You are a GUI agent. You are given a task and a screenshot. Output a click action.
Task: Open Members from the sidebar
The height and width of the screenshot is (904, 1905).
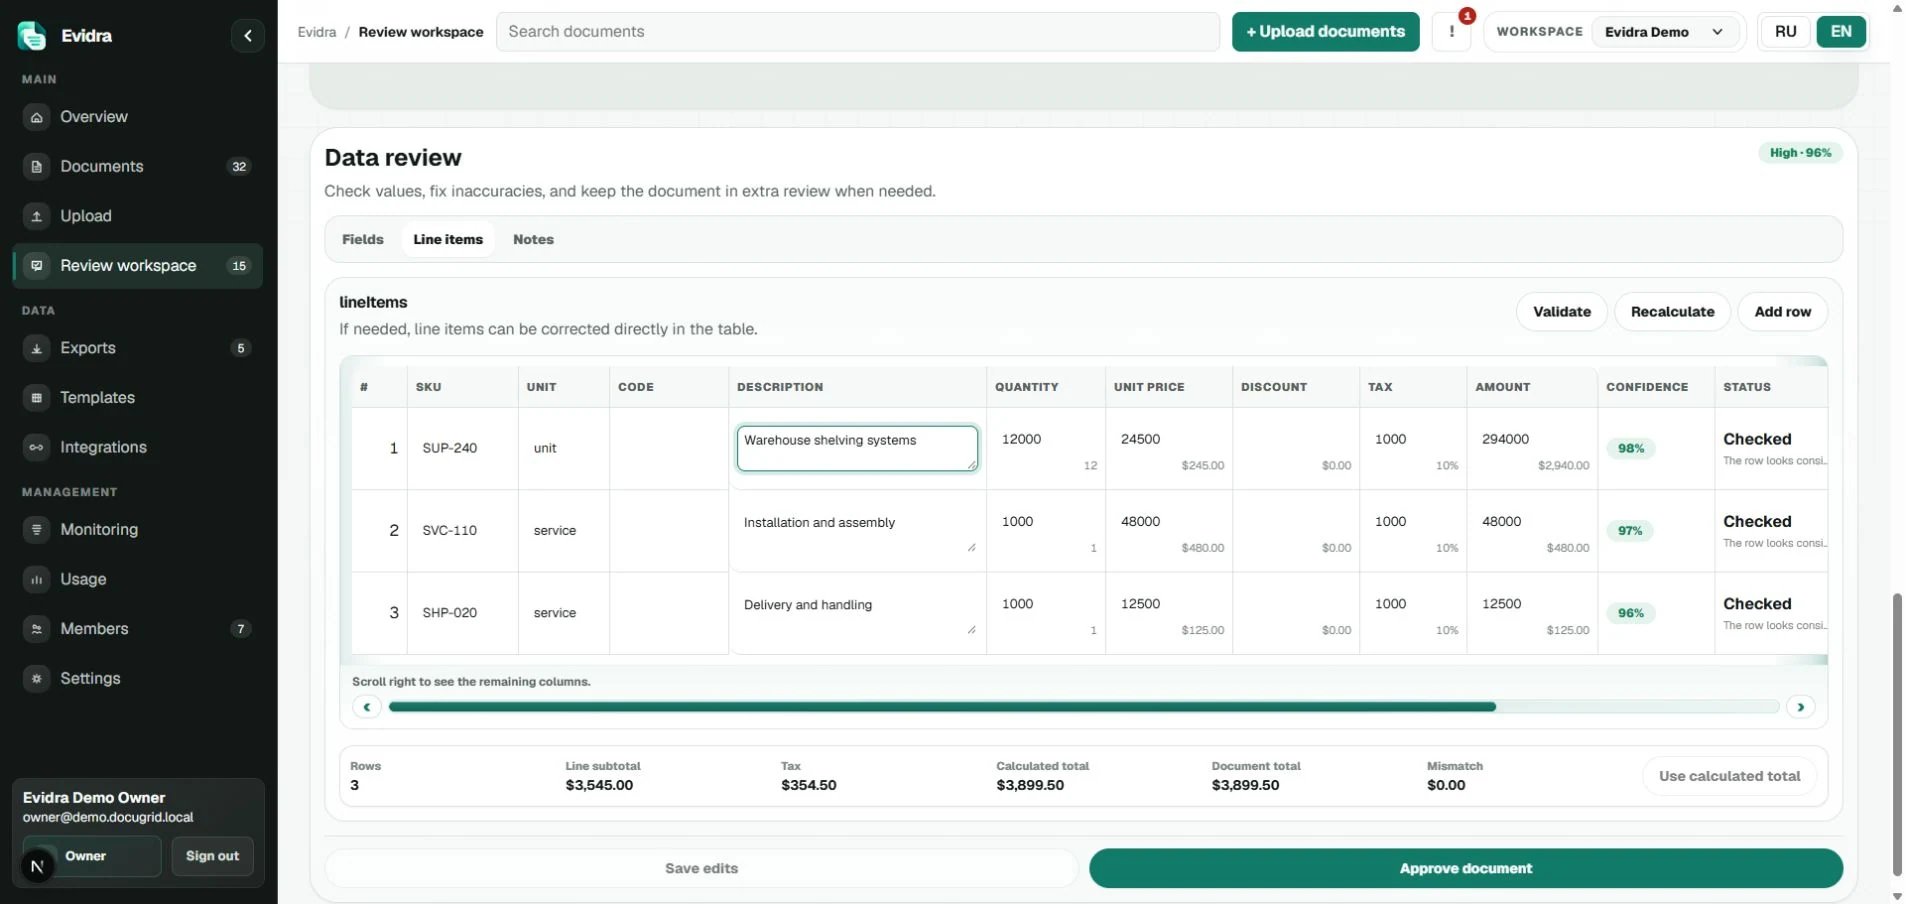tap(138, 629)
